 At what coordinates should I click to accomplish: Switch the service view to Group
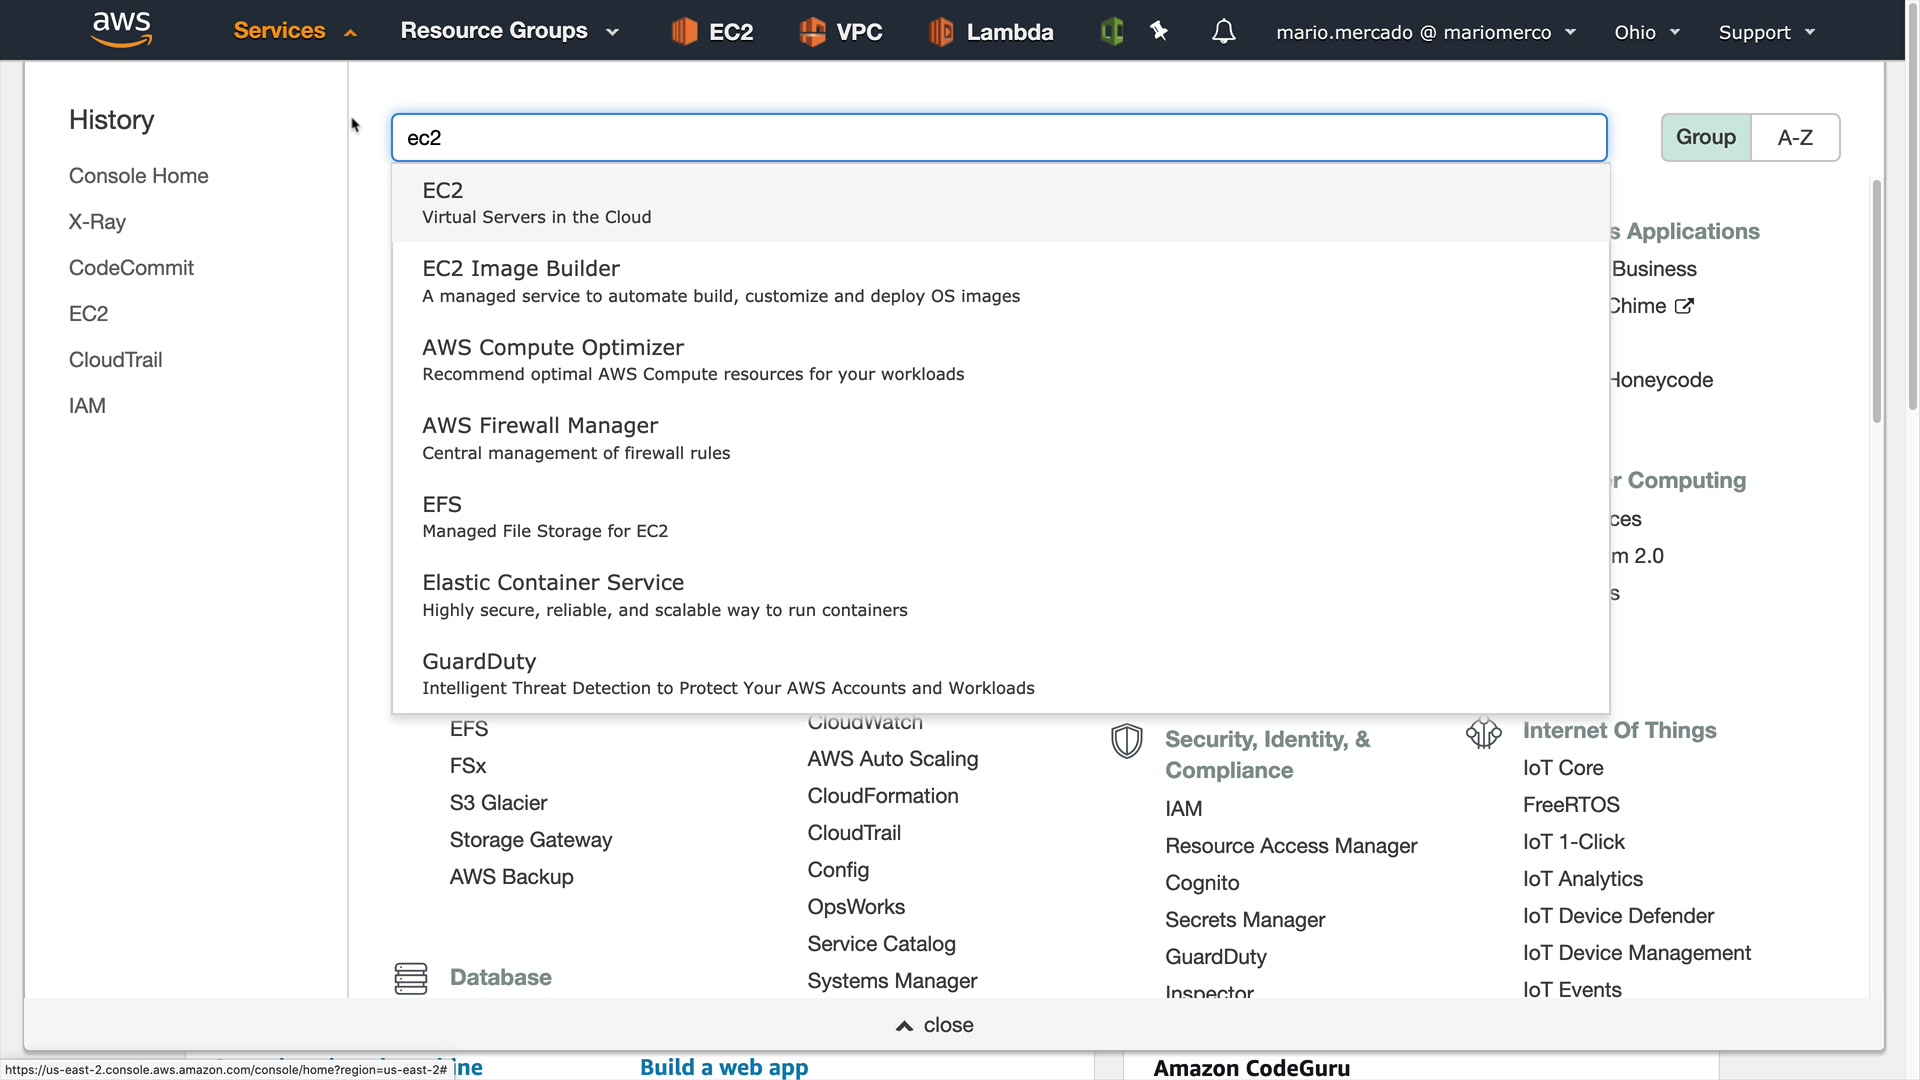(1706, 138)
